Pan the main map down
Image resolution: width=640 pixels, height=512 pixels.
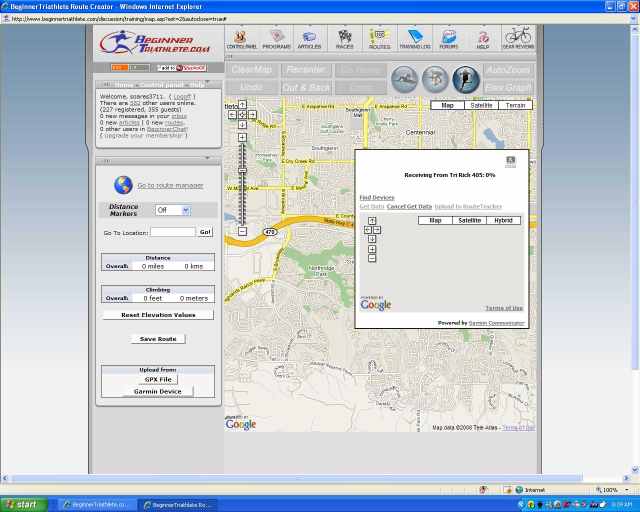tap(242, 125)
